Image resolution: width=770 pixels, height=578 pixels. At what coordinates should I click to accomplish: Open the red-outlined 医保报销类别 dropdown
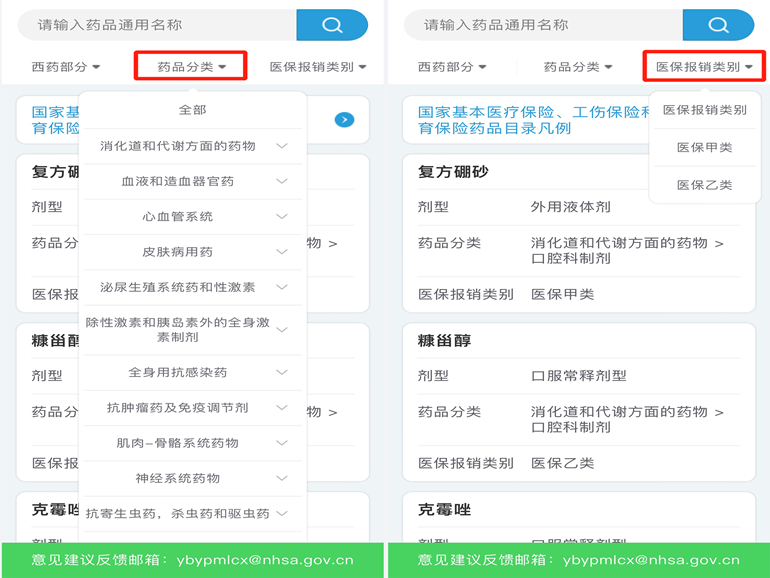point(704,67)
